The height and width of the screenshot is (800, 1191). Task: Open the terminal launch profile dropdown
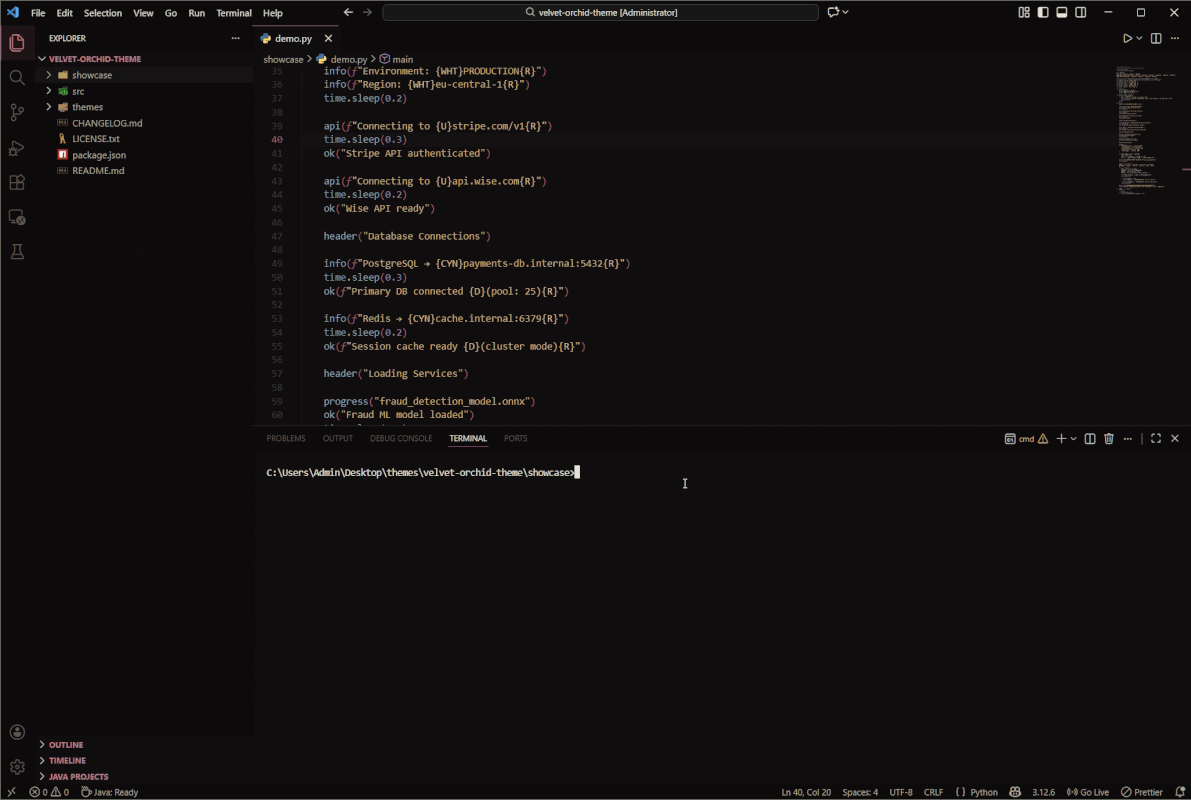point(1073,438)
